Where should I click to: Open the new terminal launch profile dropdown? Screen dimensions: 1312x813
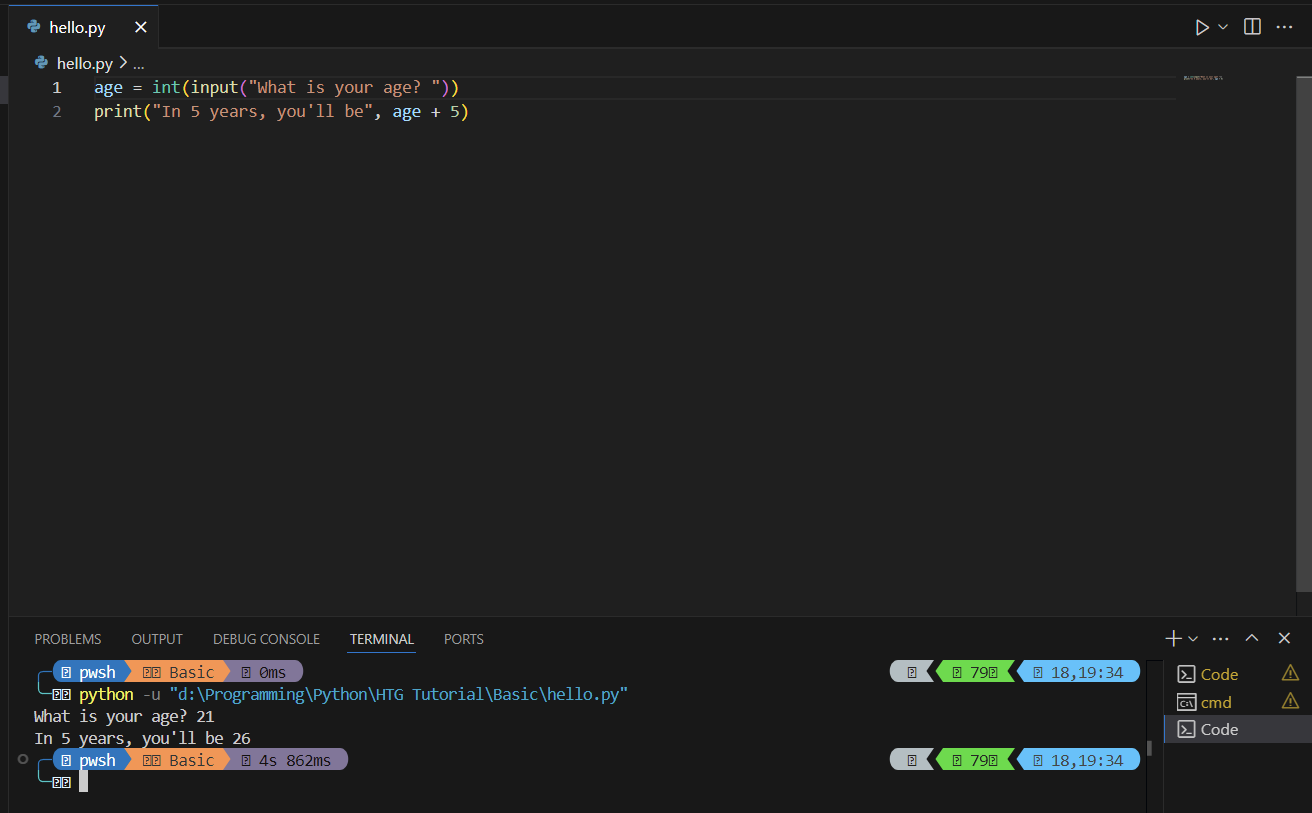pyautogui.click(x=1193, y=638)
